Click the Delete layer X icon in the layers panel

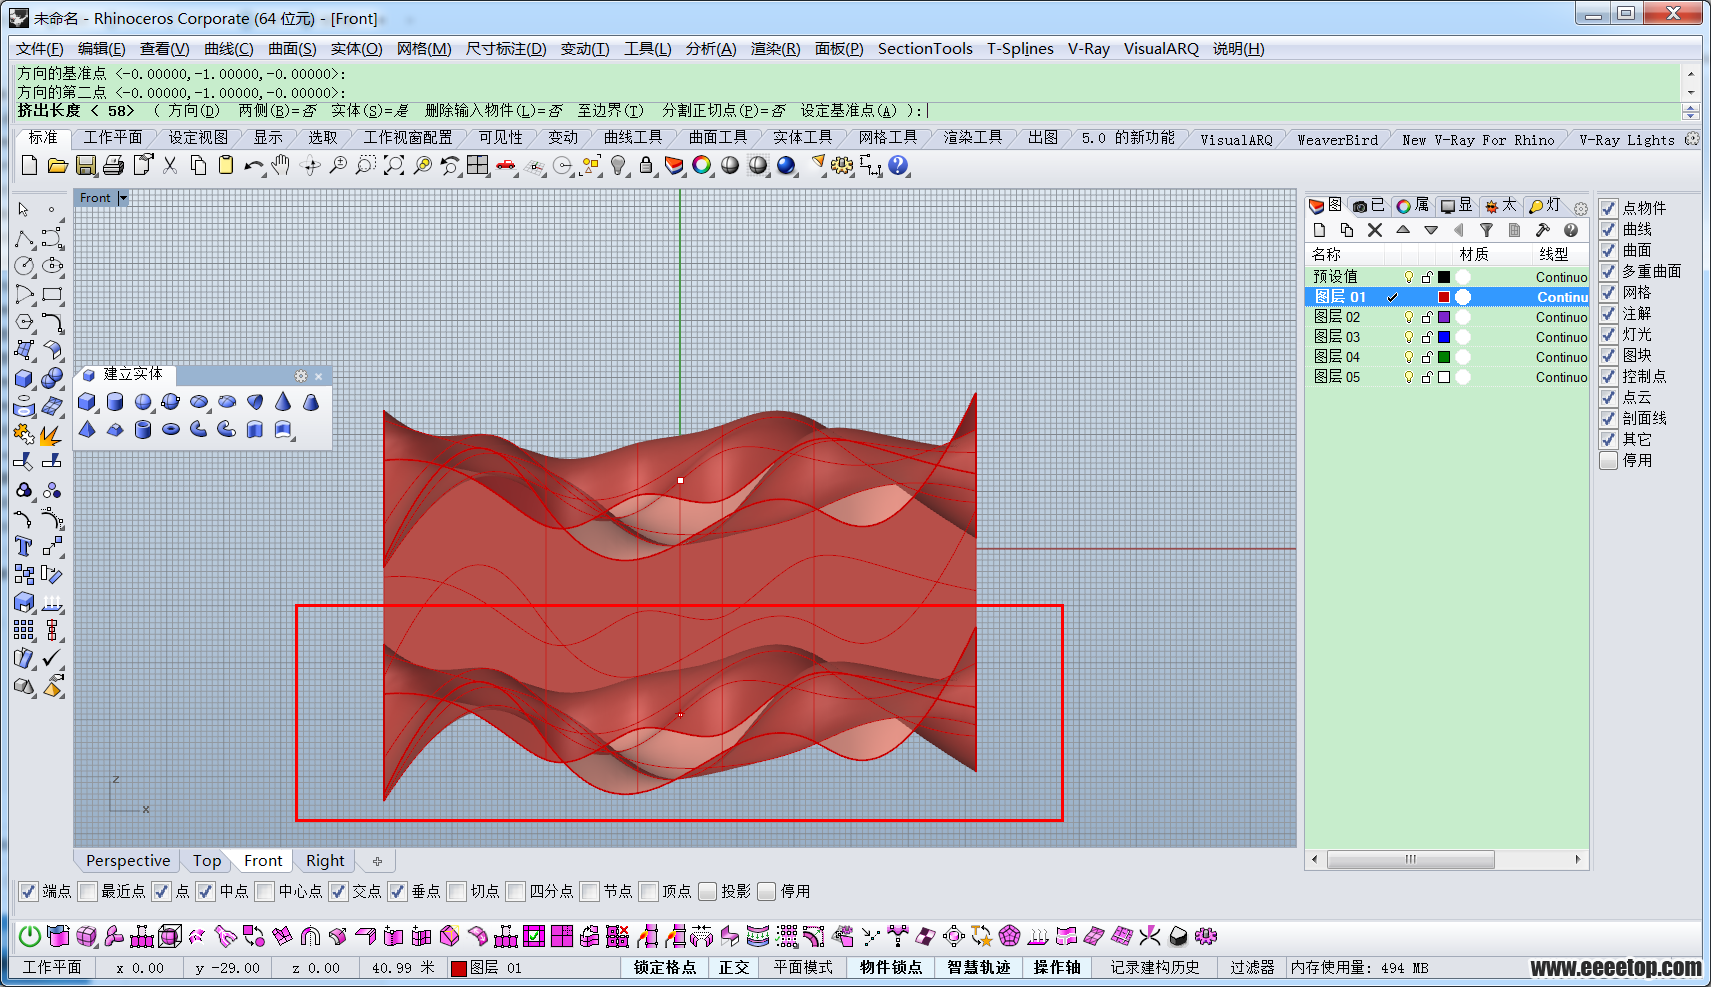pos(1375,230)
